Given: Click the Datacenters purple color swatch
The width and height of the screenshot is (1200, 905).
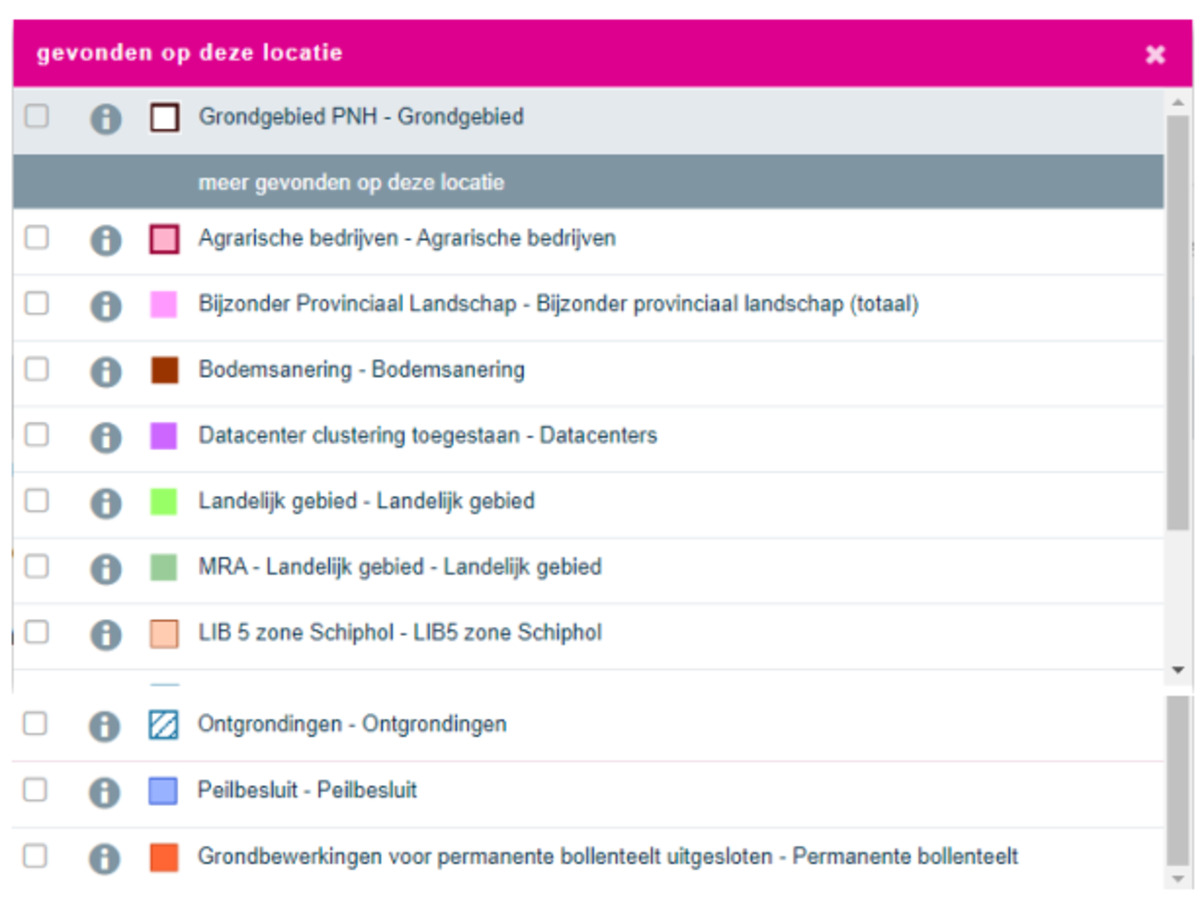Looking at the screenshot, I should [164, 436].
